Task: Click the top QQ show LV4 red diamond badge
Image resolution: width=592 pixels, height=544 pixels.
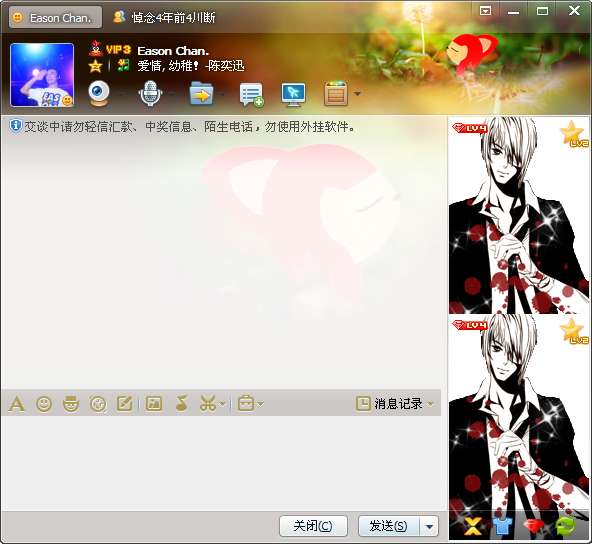Action: [x=470, y=128]
